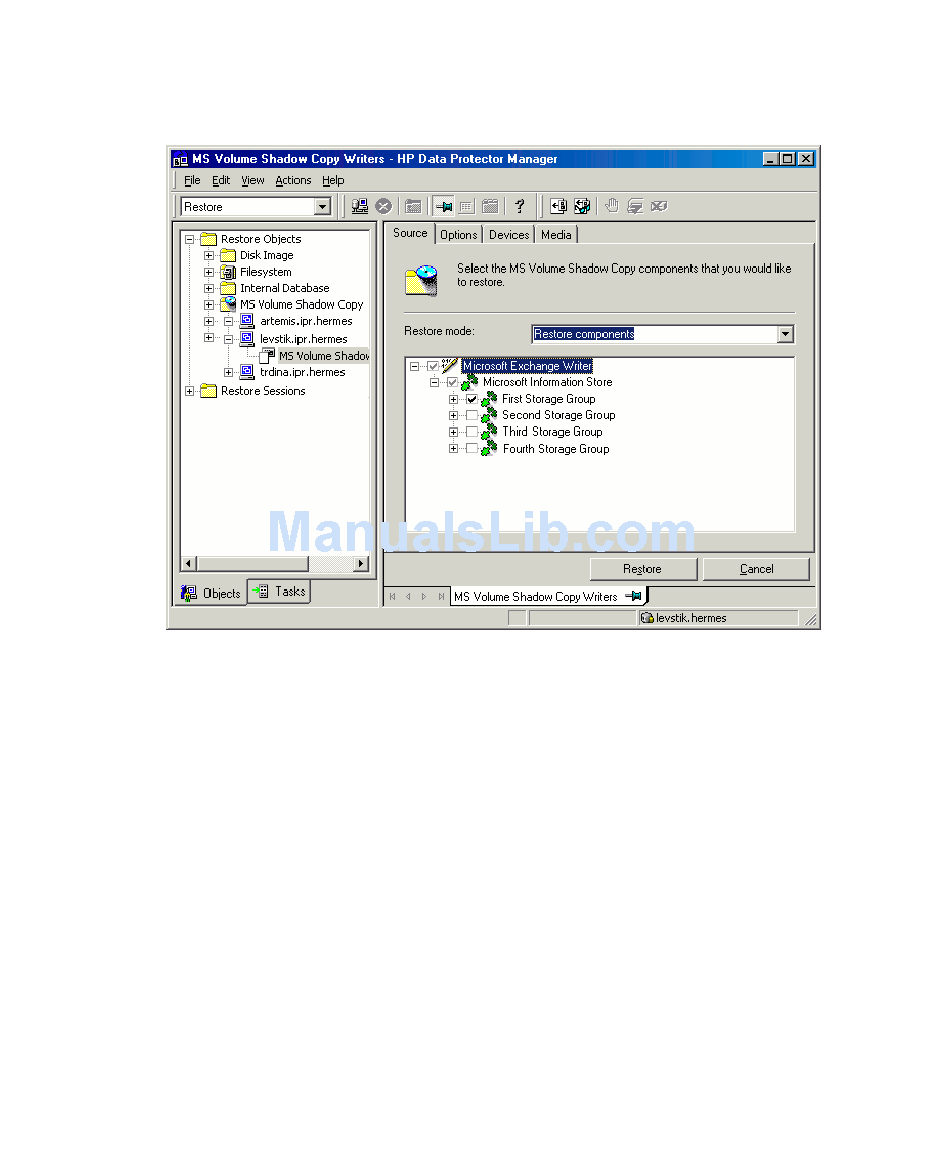Expand the Second Storage Group node
The width and height of the screenshot is (950, 1172).
tap(454, 415)
